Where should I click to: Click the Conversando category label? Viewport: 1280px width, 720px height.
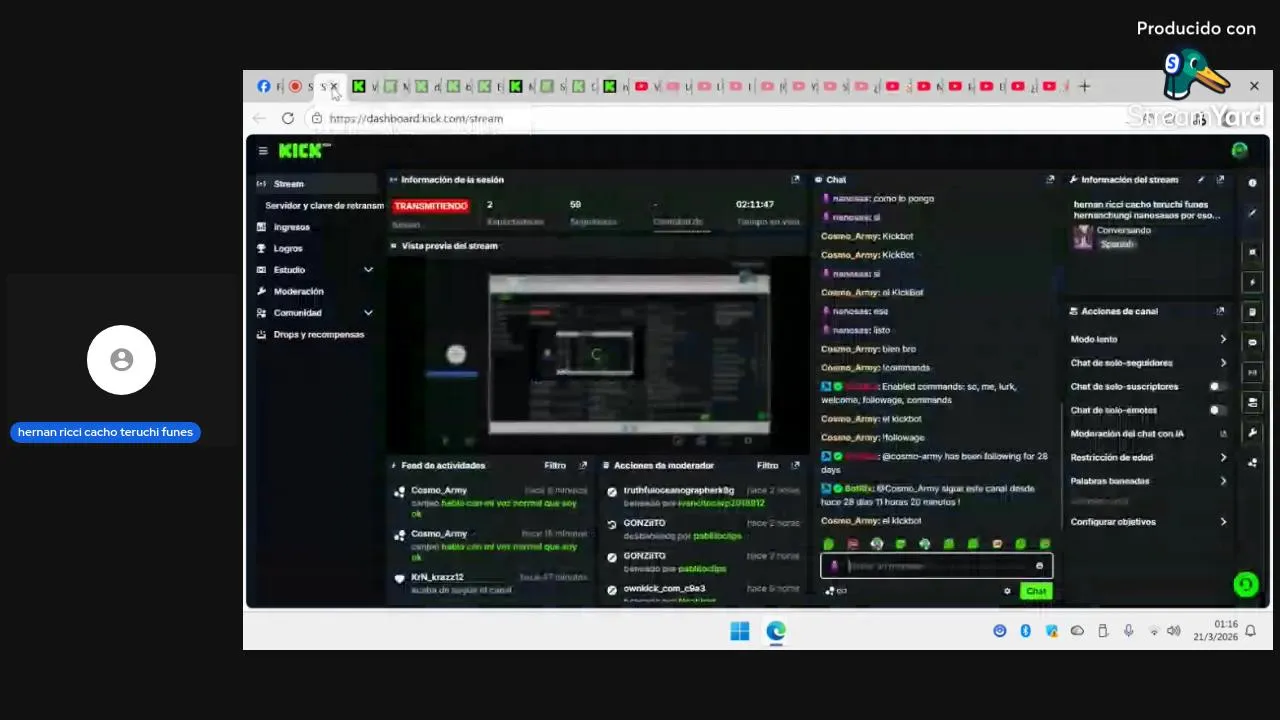[1124, 230]
